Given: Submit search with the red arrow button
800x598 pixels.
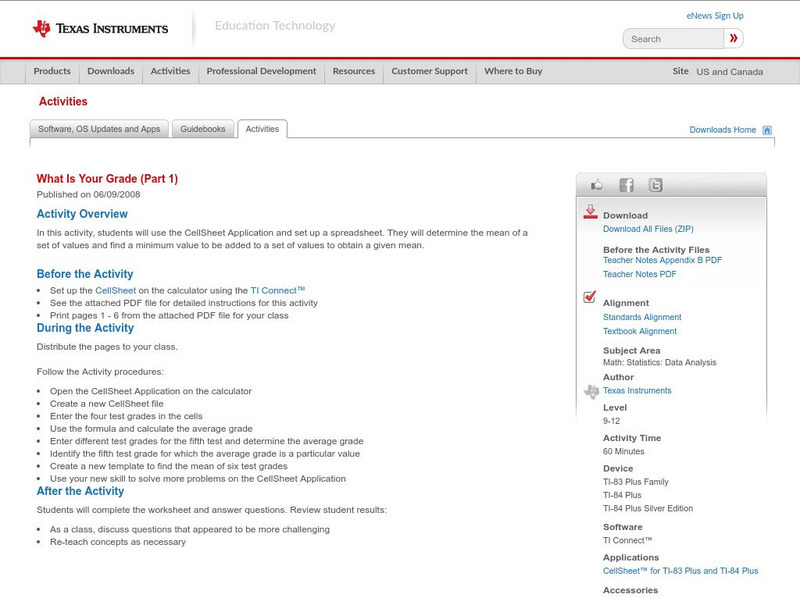Looking at the screenshot, I should 733,38.
